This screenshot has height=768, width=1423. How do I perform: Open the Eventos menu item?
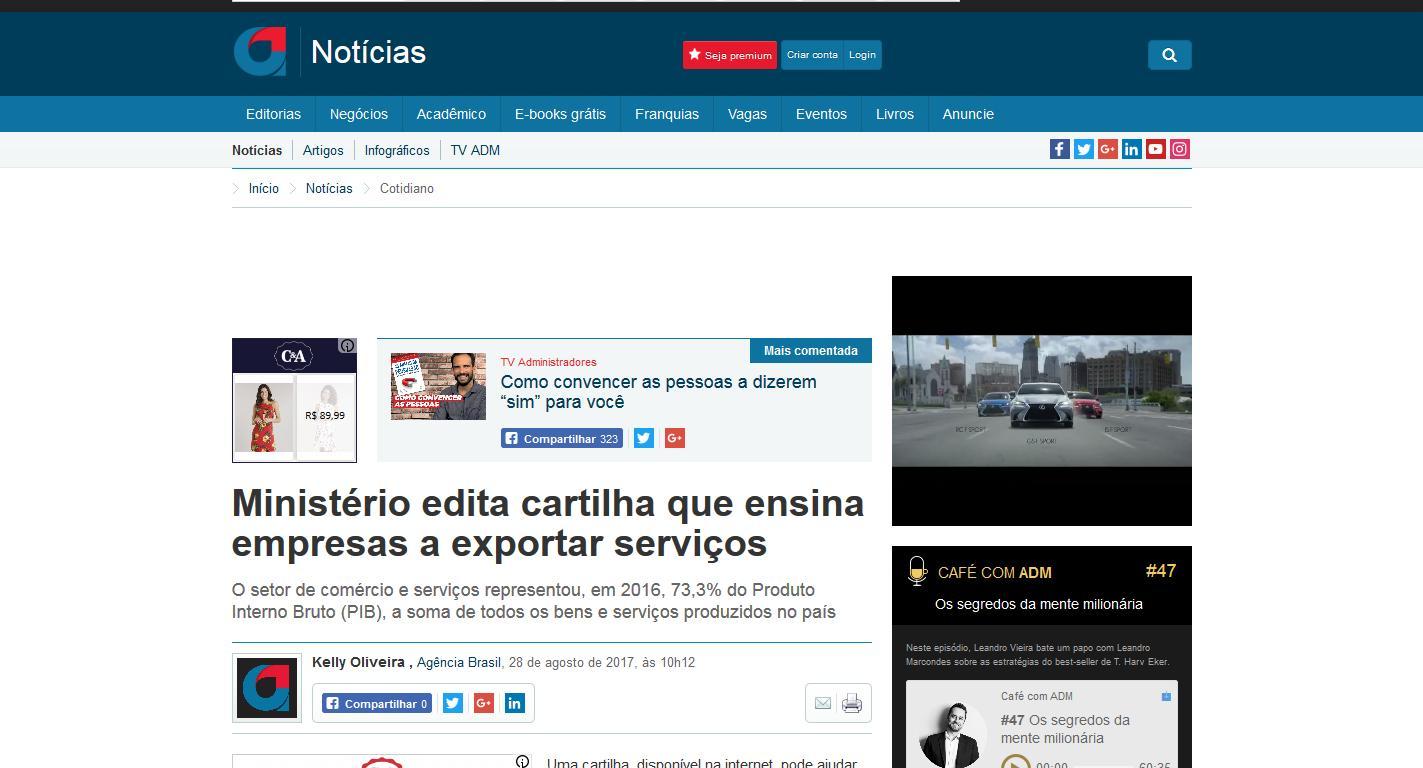pos(821,114)
